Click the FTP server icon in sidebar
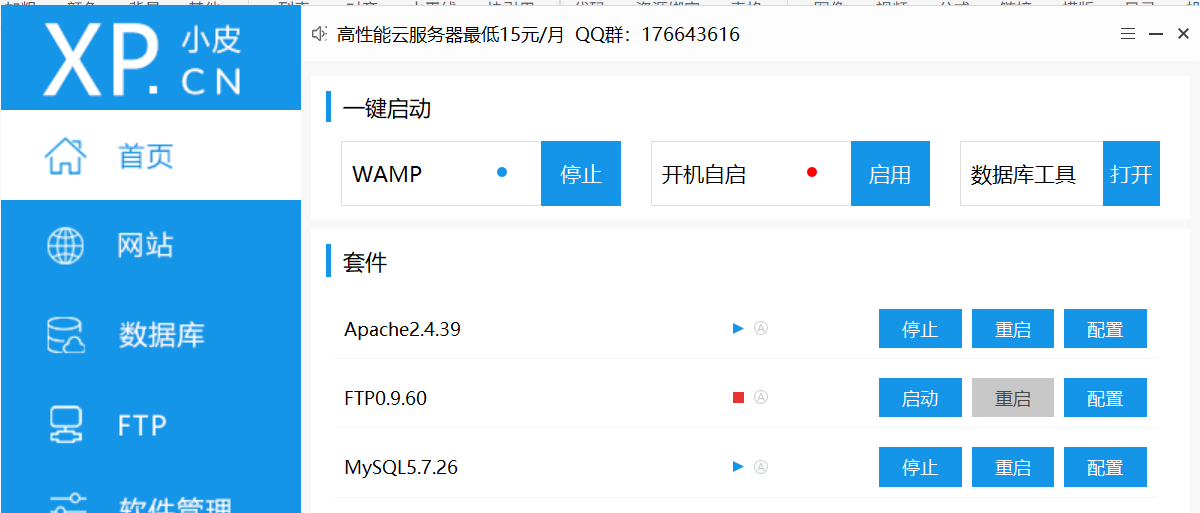 point(66,425)
